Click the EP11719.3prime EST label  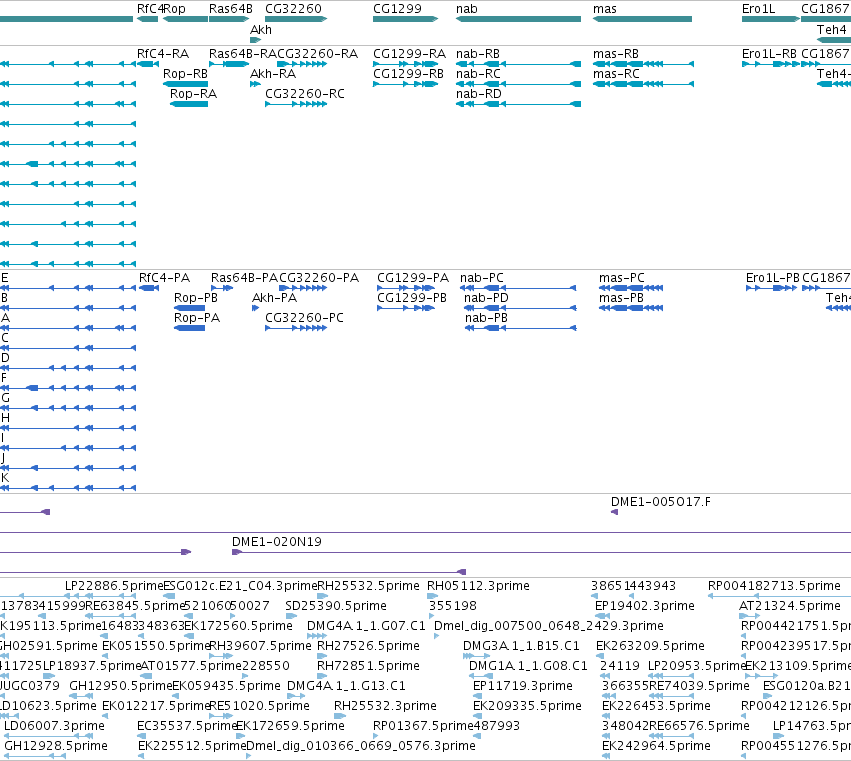point(523,686)
